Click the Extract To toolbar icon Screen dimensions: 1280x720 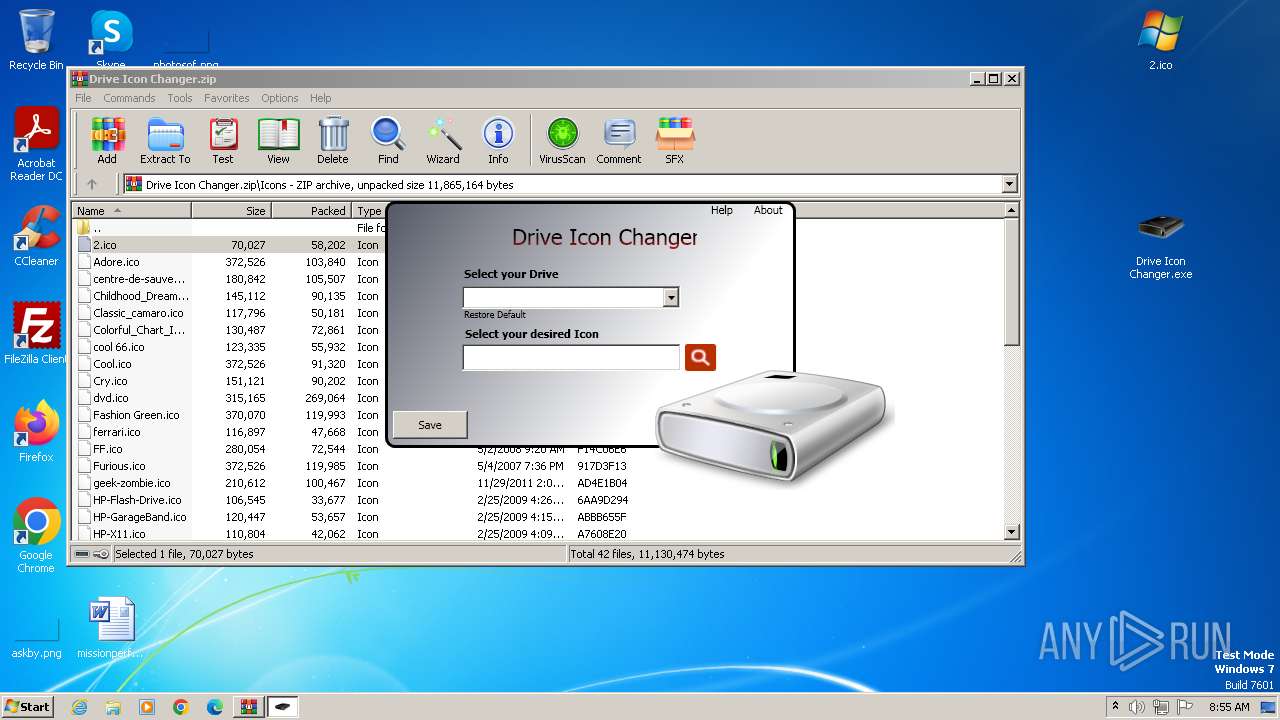click(x=165, y=140)
